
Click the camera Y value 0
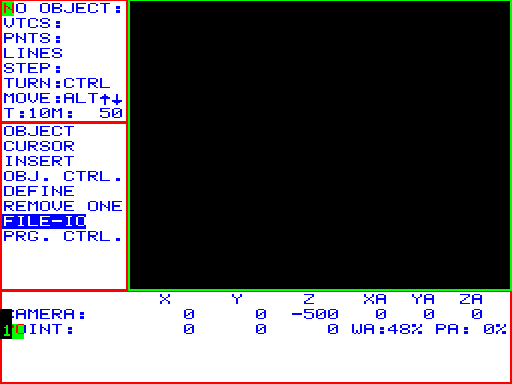click(261, 314)
